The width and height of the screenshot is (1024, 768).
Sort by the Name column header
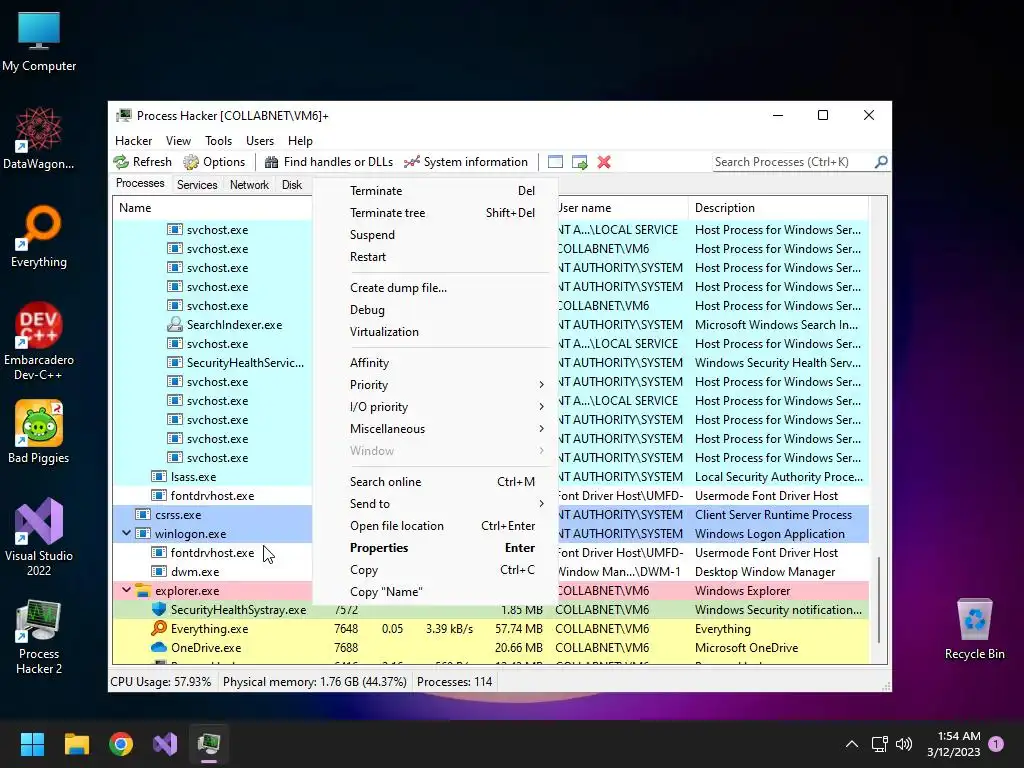[x=213, y=208]
